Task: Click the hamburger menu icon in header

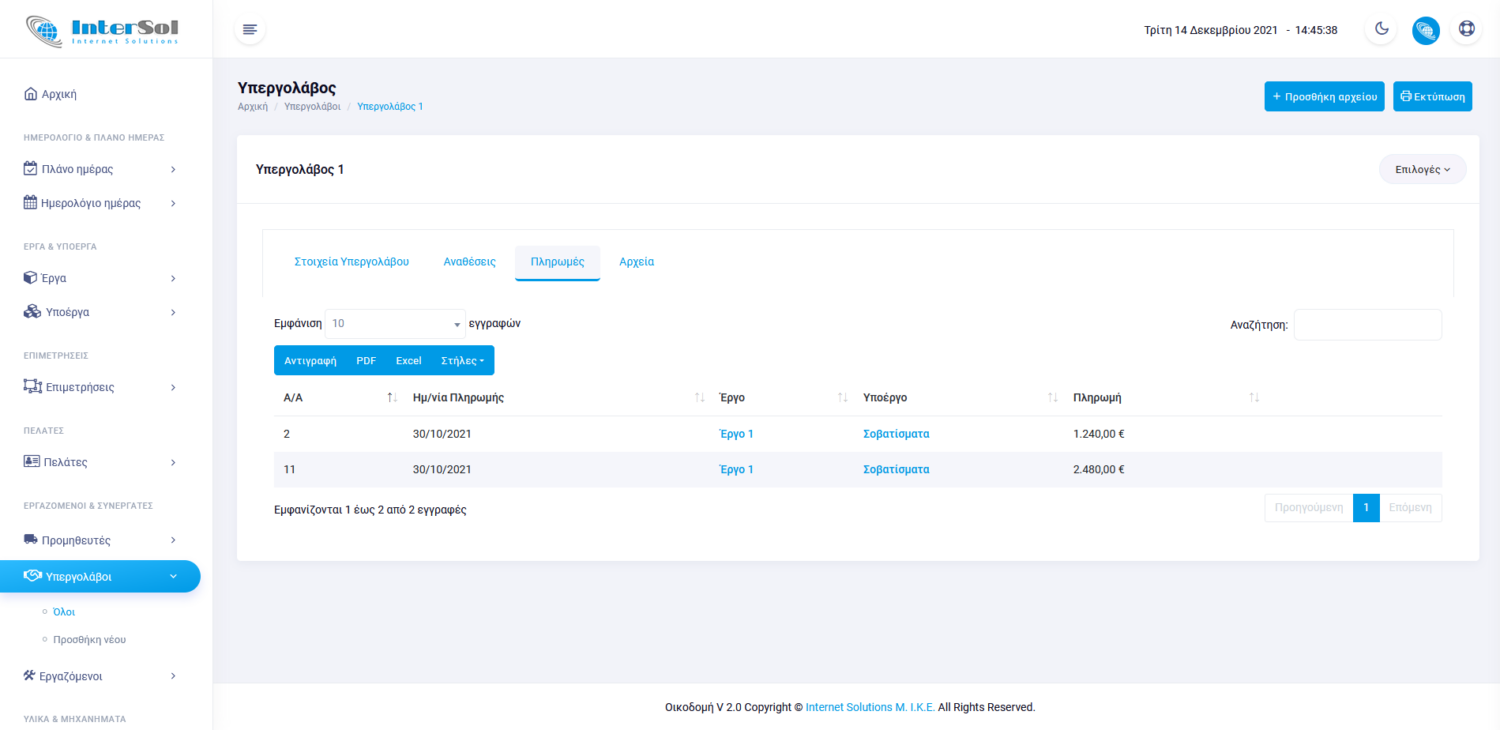Action: (250, 30)
